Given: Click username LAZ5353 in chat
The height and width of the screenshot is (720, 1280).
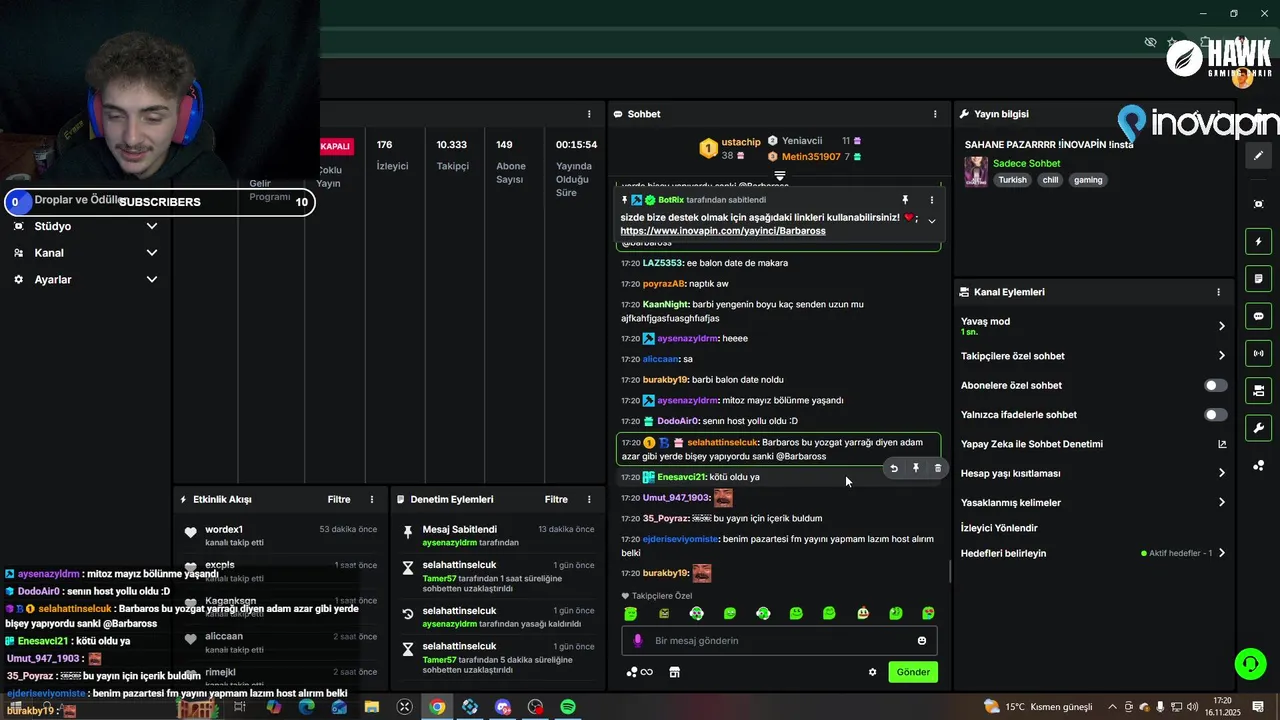Looking at the screenshot, I should click(662, 263).
